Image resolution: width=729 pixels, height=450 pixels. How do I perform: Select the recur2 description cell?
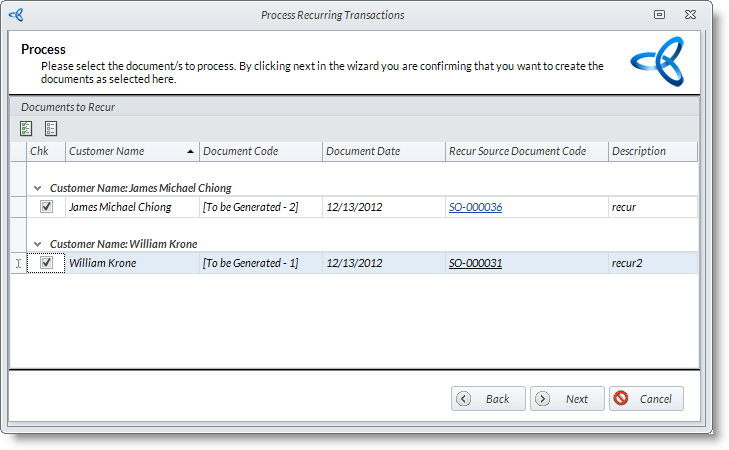click(x=651, y=263)
